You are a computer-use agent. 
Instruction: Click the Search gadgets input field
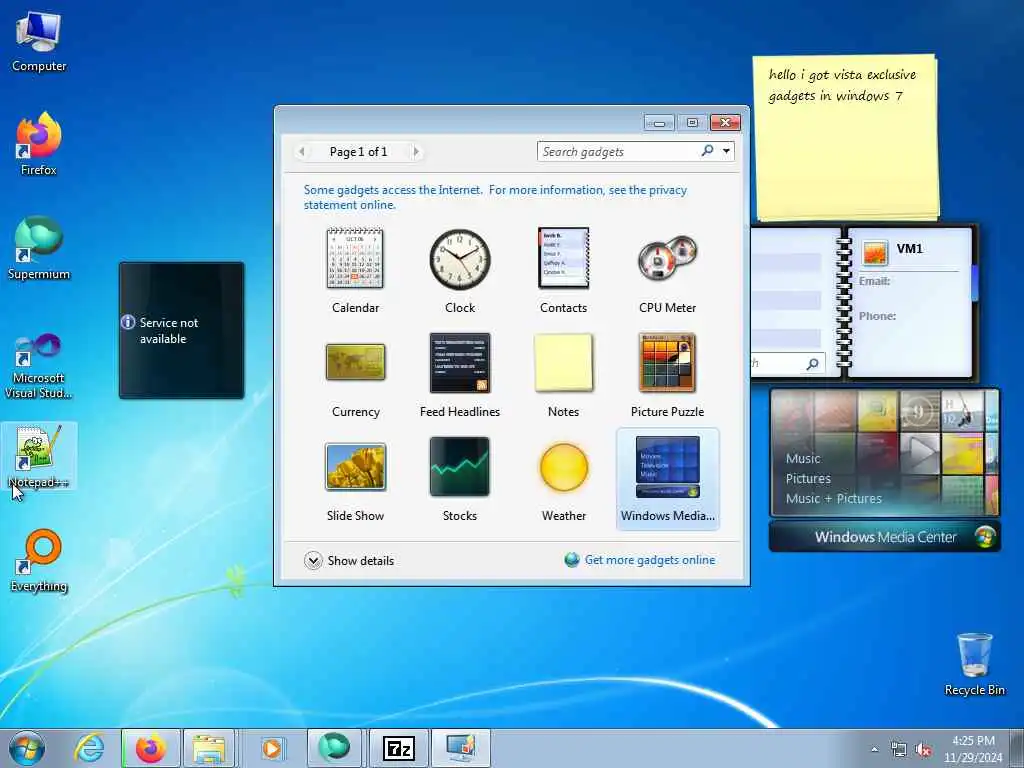617,152
